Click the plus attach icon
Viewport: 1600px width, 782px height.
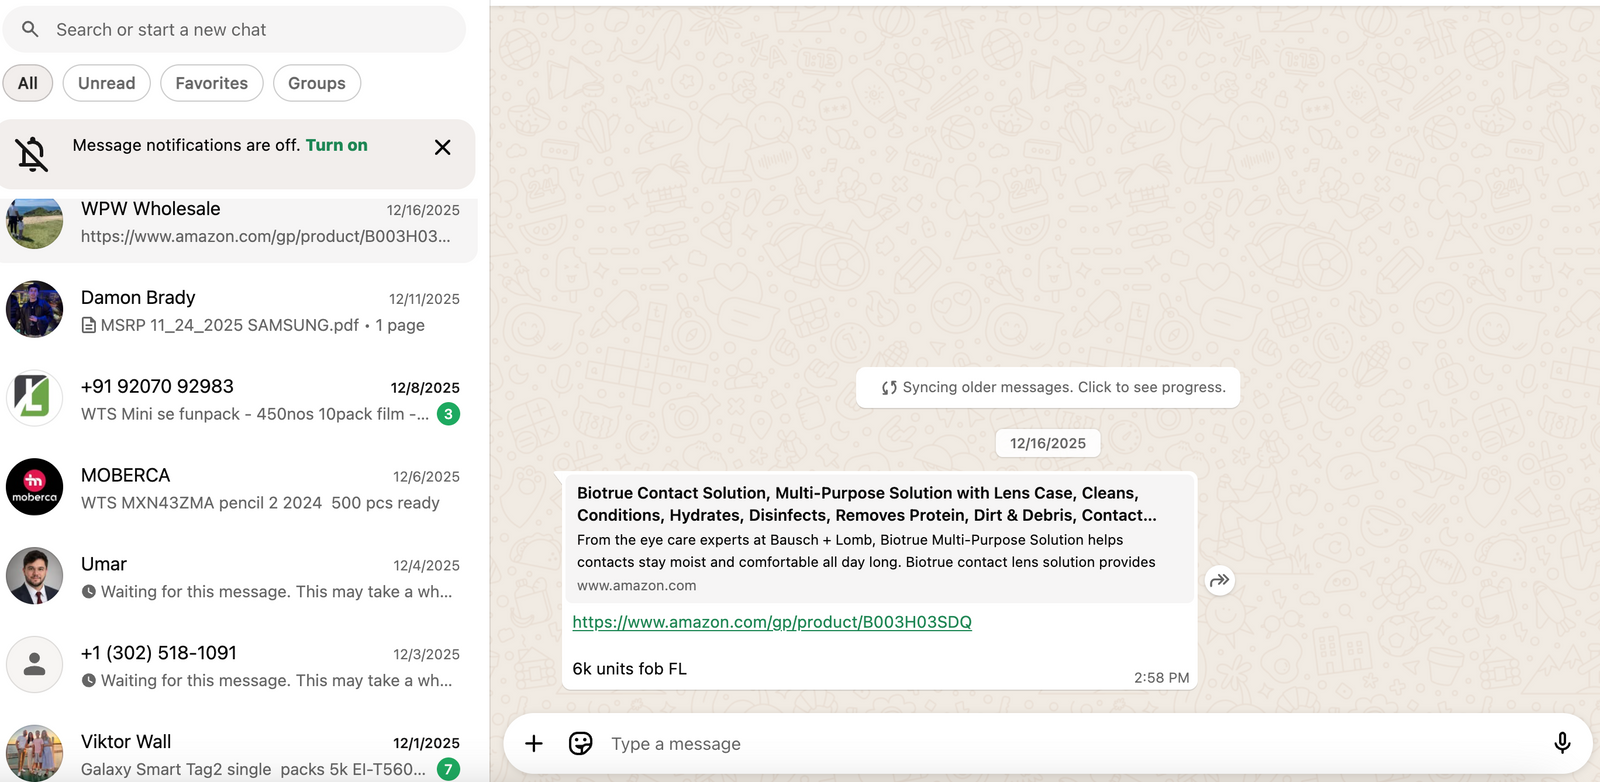[x=534, y=743]
